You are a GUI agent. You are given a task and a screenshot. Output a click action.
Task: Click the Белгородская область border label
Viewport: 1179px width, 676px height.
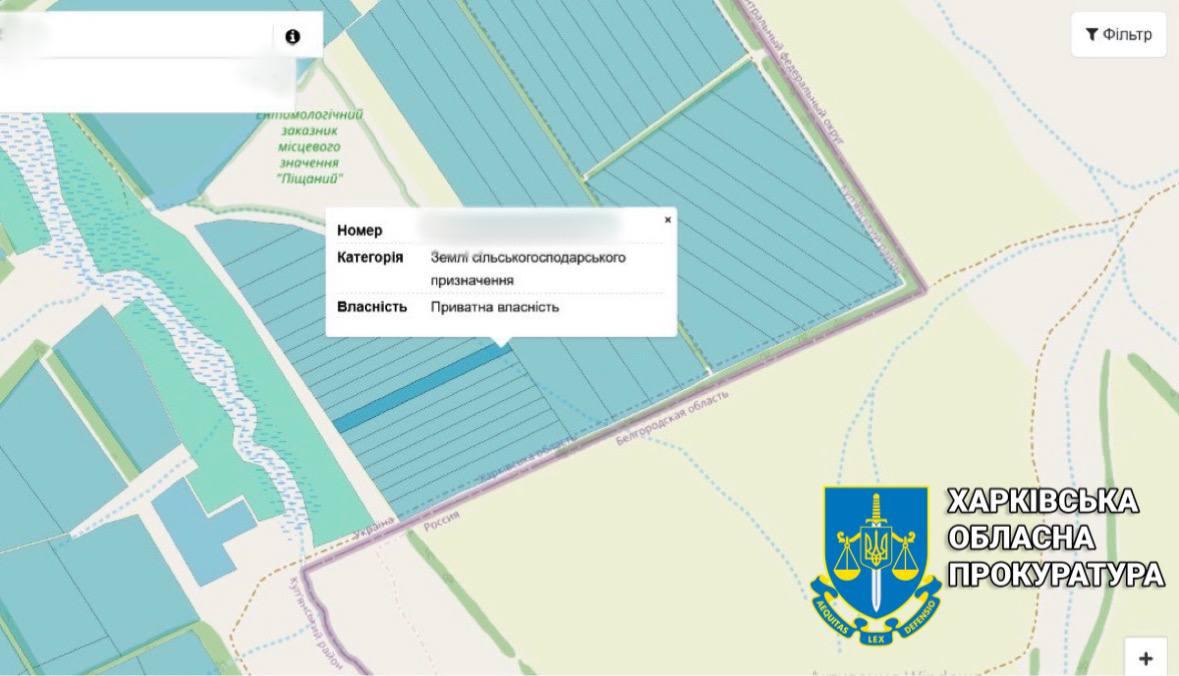point(671,418)
